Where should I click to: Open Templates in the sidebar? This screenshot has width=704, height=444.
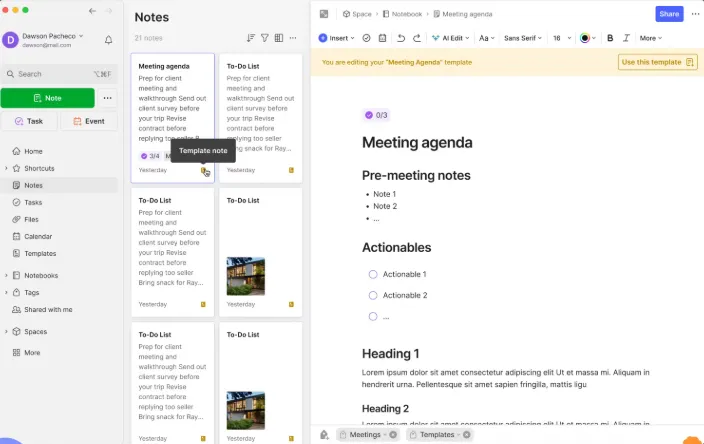[x=40, y=254]
